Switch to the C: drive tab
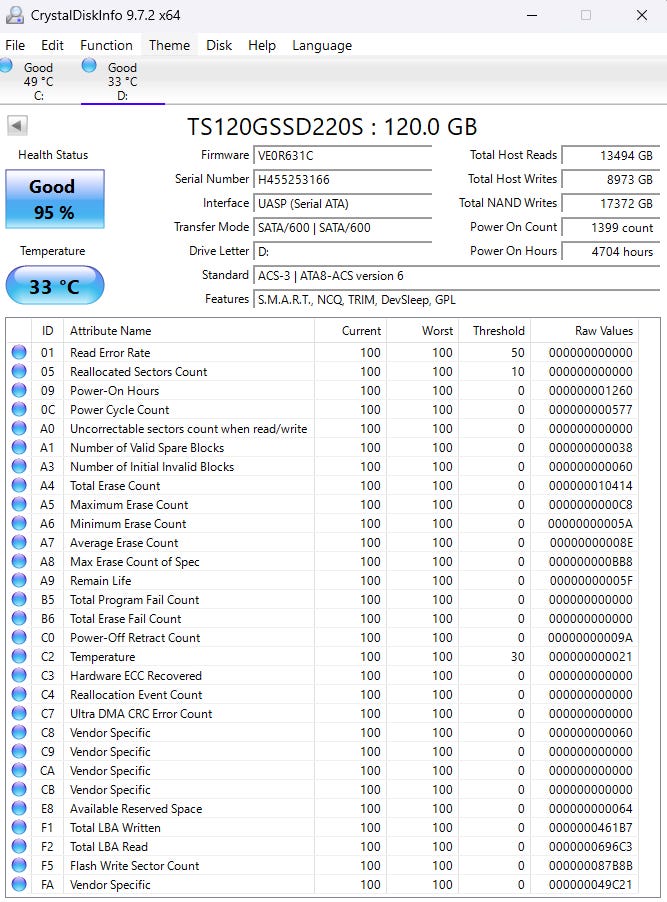This screenshot has height=902, width=667. tap(38, 81)
